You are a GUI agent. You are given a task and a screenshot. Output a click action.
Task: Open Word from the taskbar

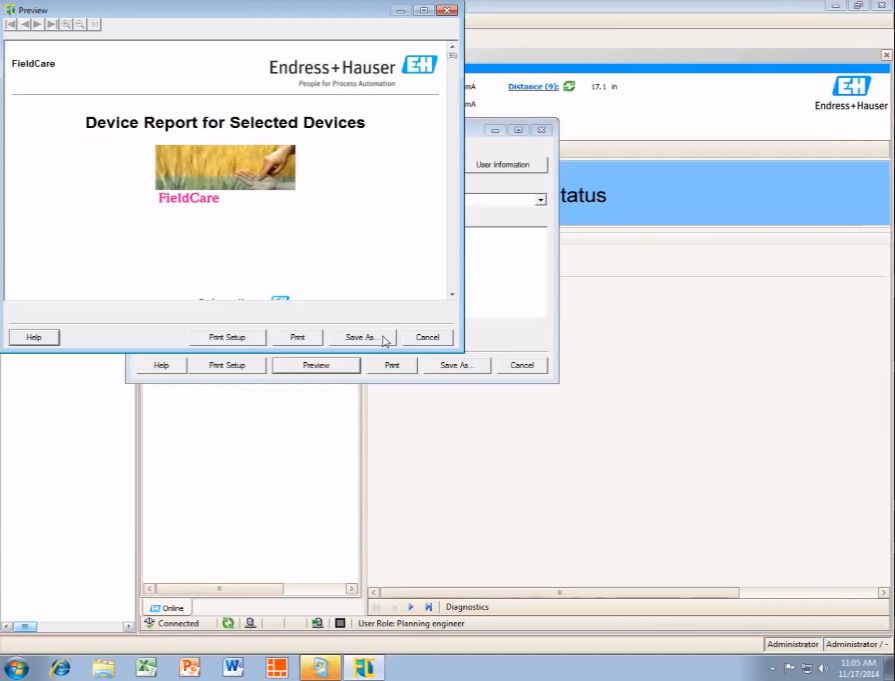(x=233, y=668)
